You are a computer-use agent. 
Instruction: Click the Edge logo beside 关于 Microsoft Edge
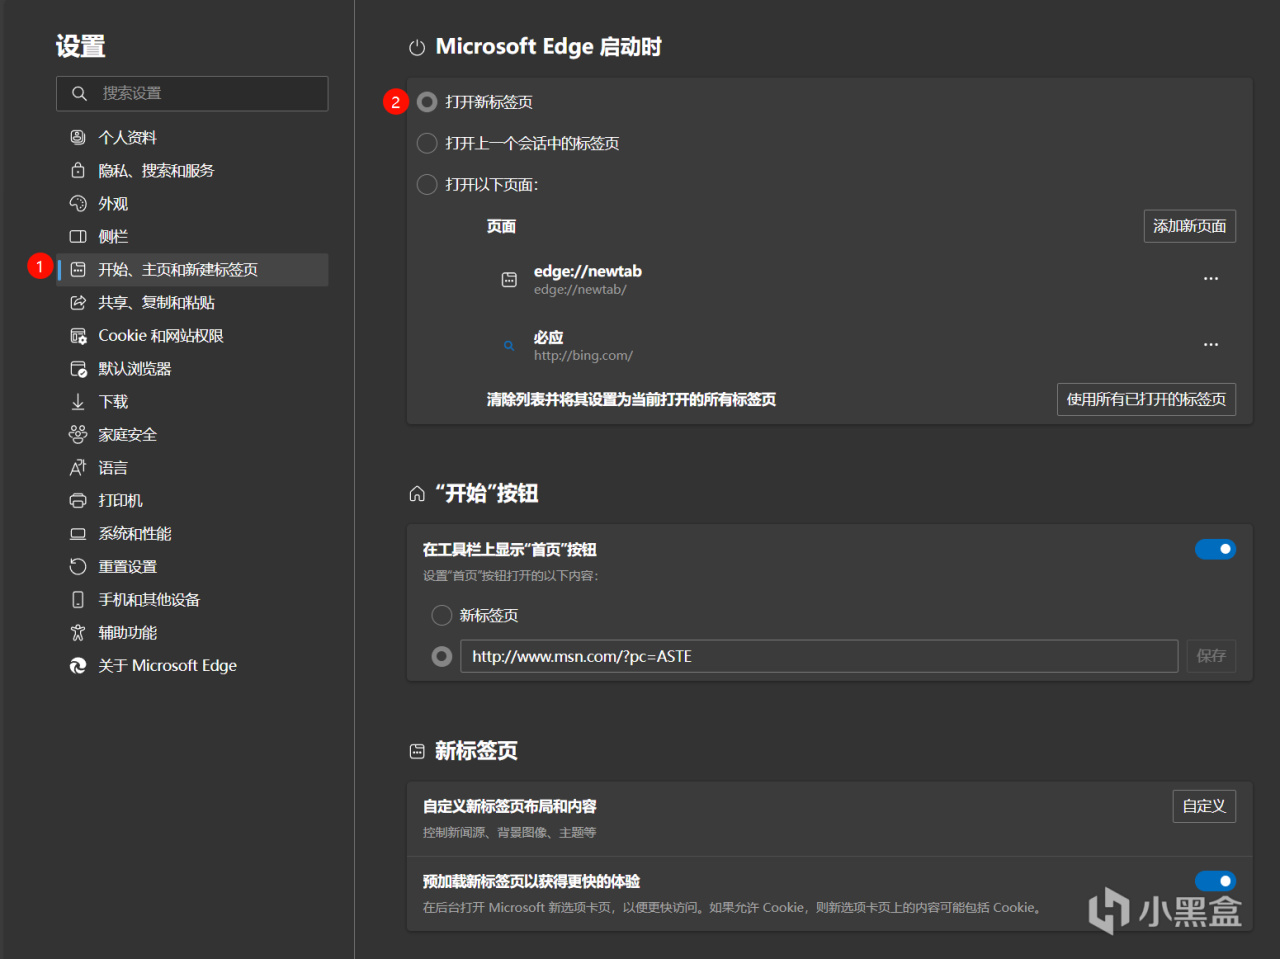point(78,665)
